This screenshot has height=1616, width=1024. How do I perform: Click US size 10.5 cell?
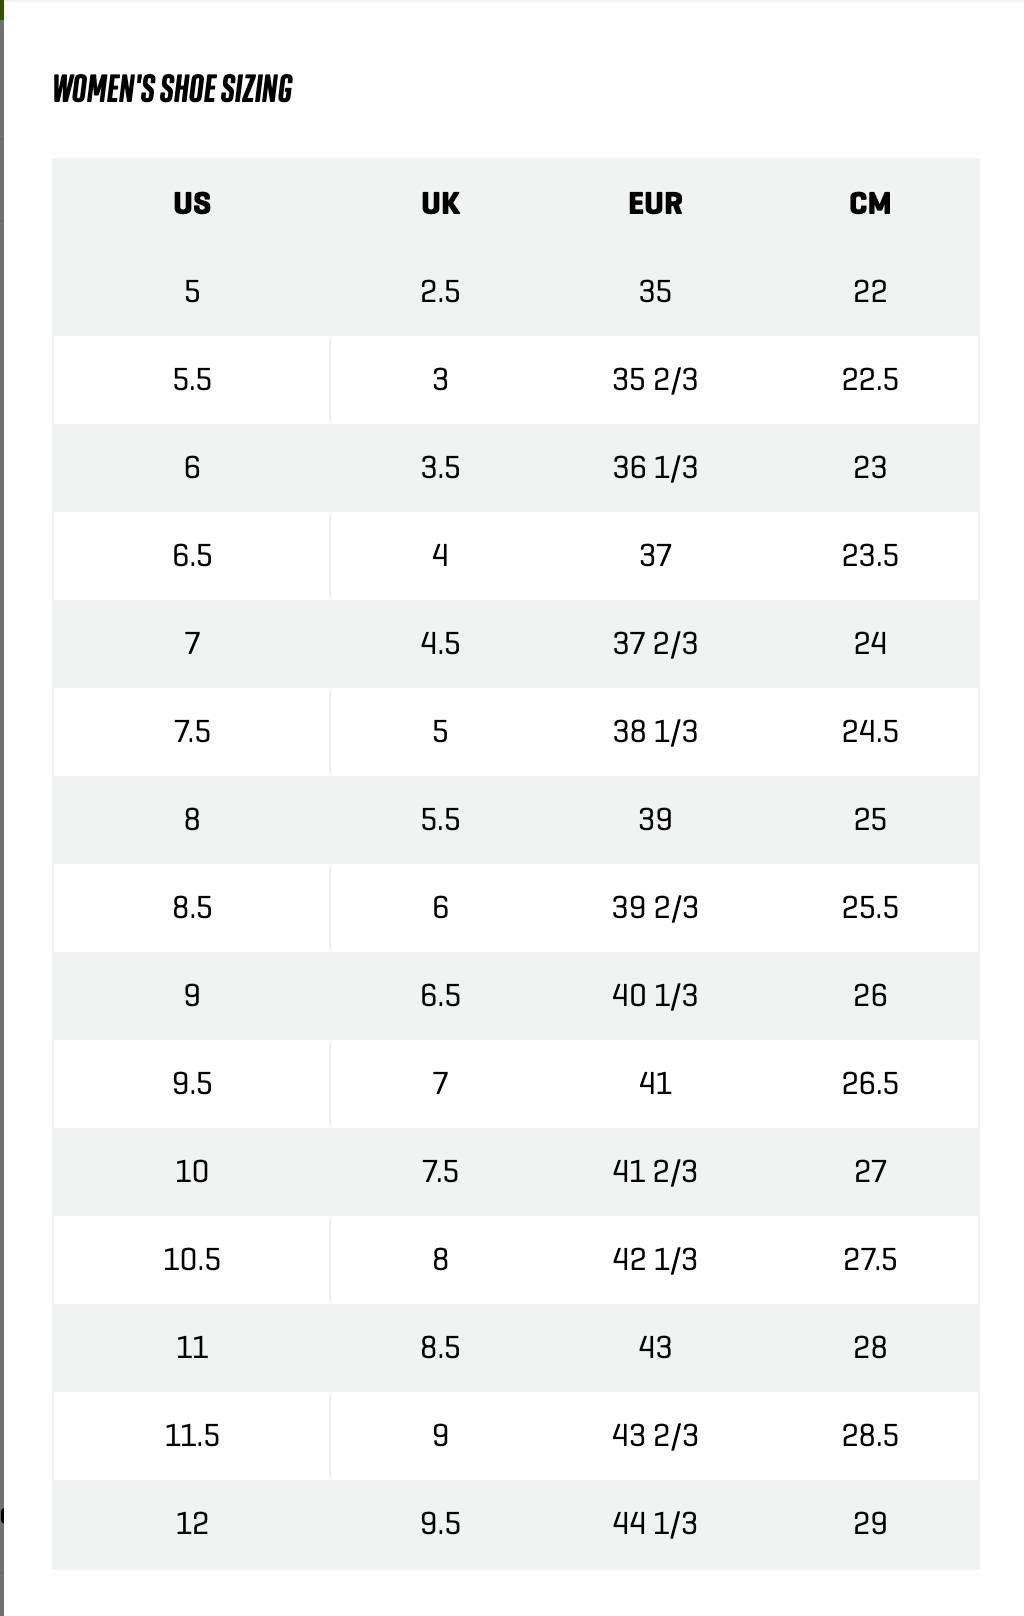tap(192, 1260)
